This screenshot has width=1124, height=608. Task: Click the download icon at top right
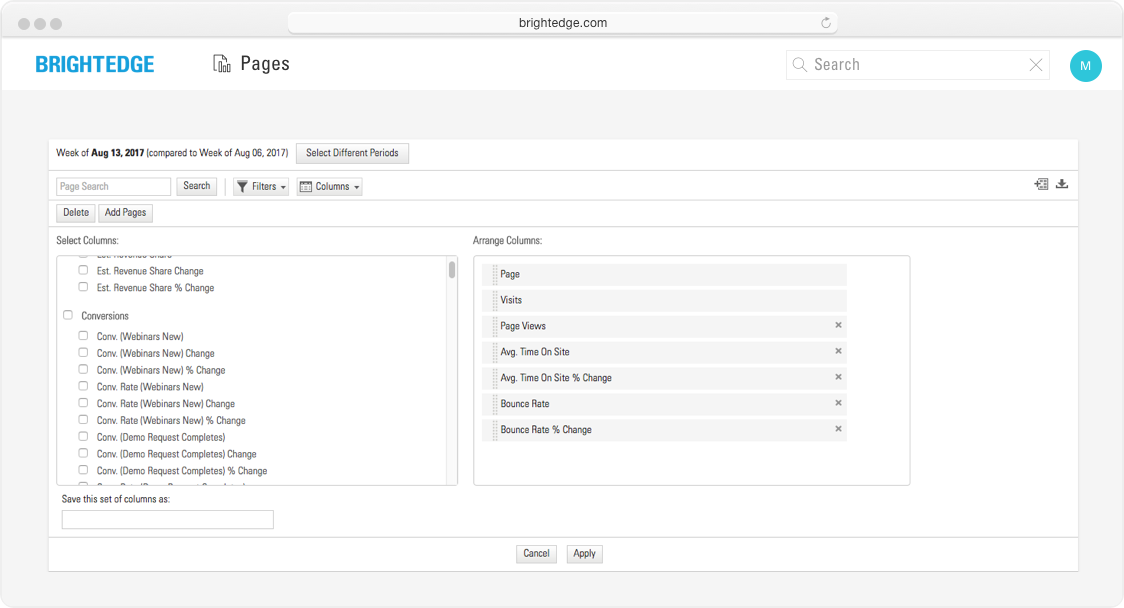(1062, 184)
